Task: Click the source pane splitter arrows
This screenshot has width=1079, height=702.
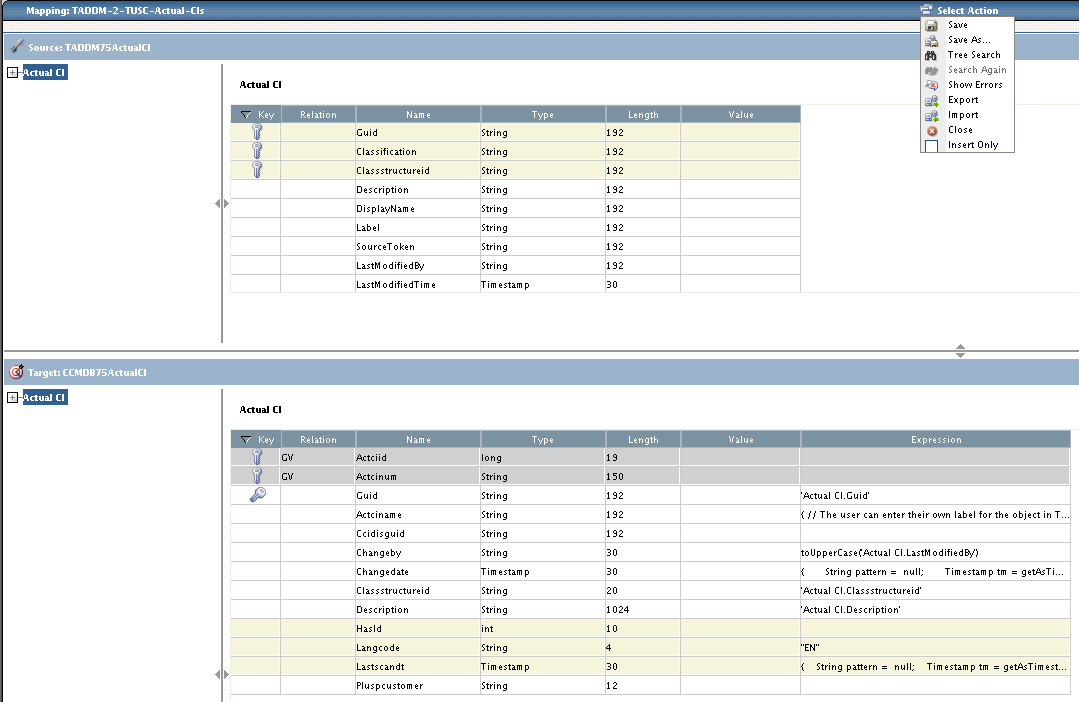Action: coord(222,203)
